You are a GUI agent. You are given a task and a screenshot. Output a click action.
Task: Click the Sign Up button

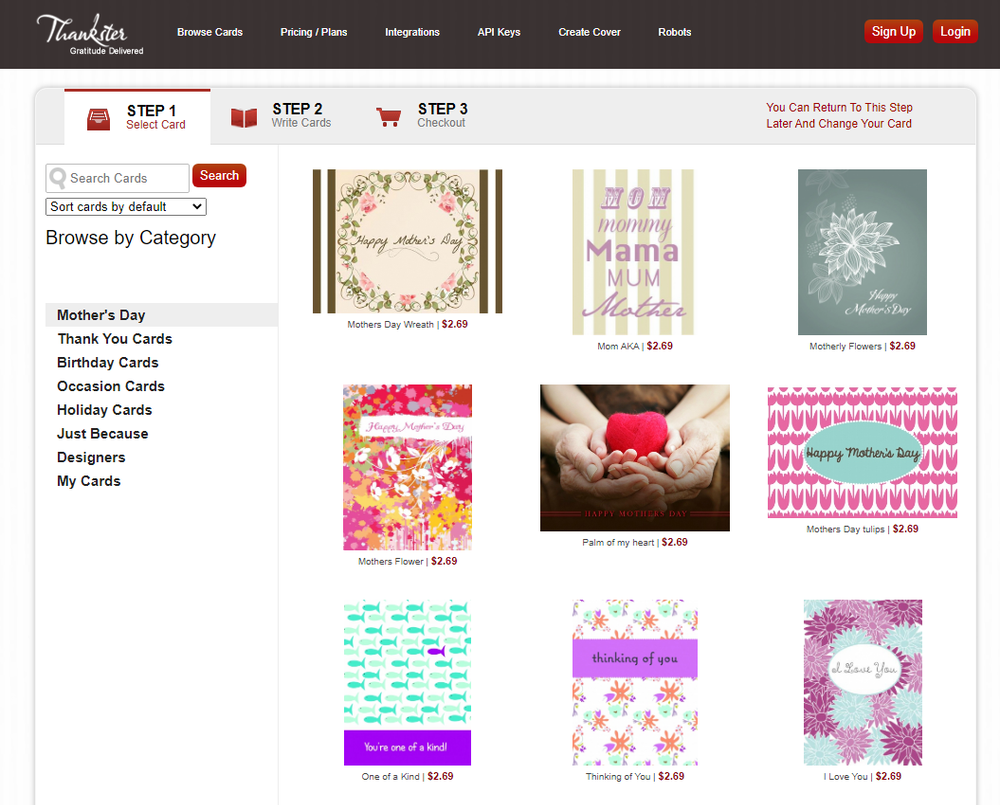tap(893, 31)
